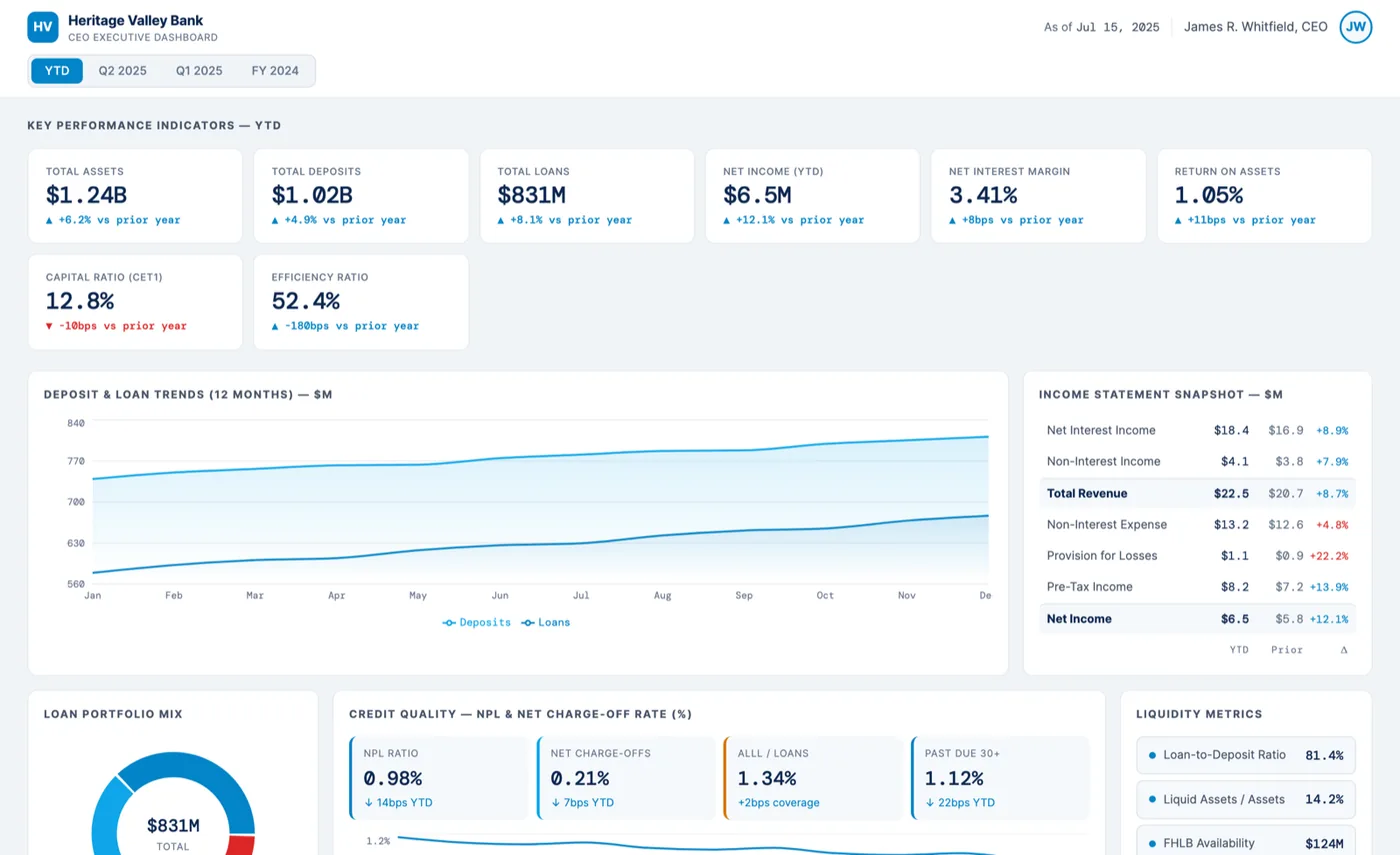Click the Aug label on chart axis
The height and width of the screenshot is (855, 1400).
coord(662,595)
